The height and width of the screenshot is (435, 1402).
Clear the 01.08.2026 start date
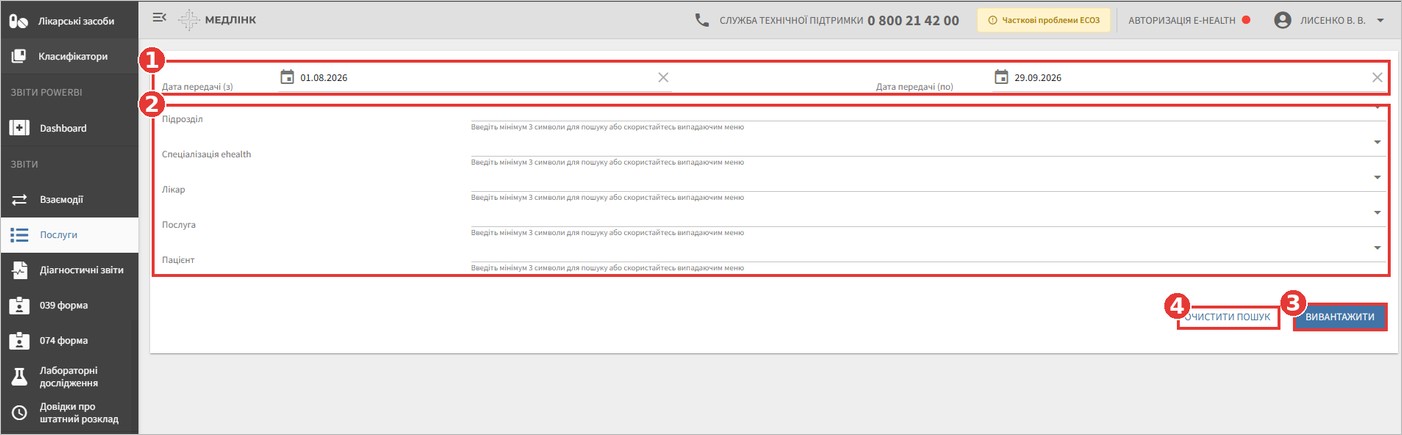coord(663,77)
